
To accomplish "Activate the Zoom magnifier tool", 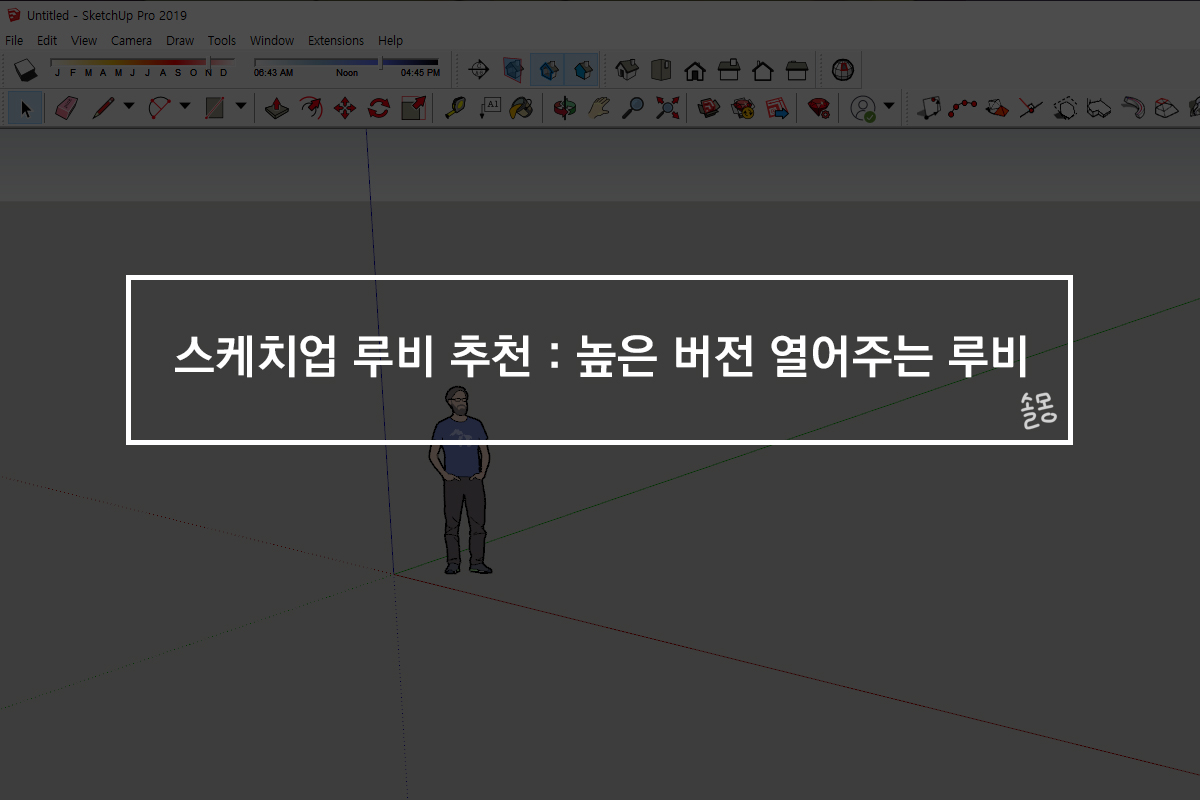I will point(633,108).
